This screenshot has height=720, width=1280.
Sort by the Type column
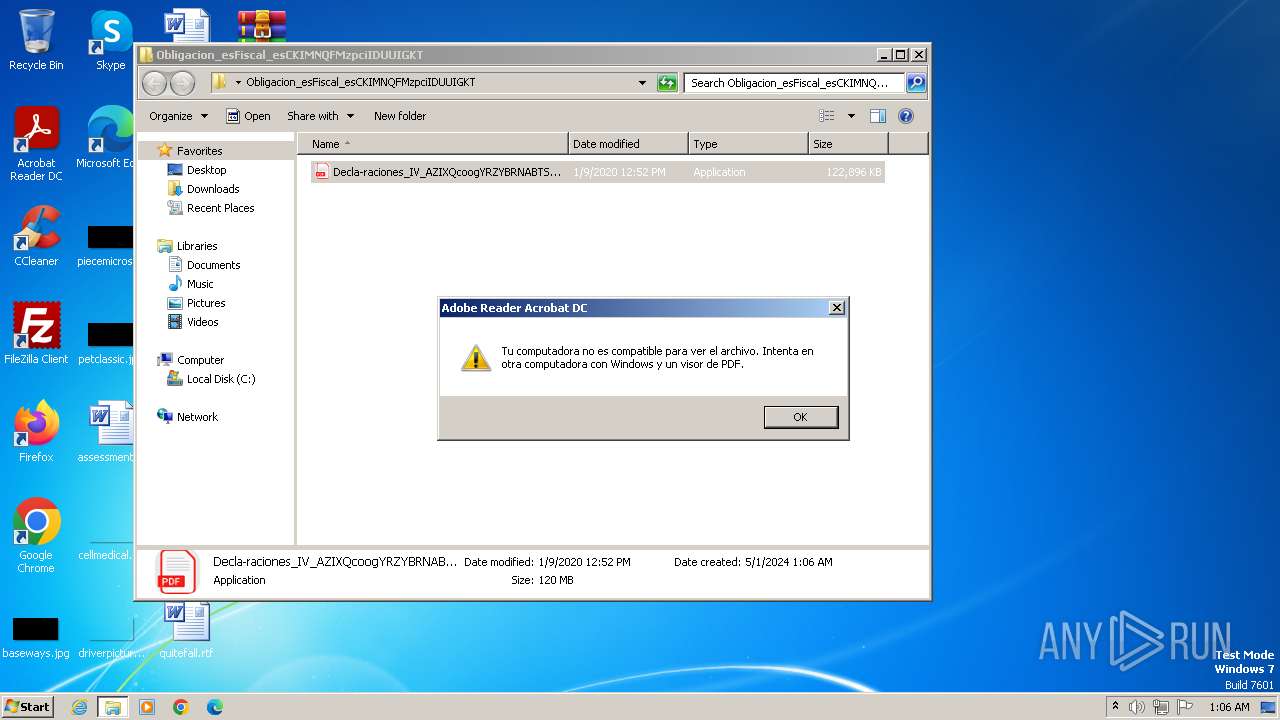[x=748, y=144]
